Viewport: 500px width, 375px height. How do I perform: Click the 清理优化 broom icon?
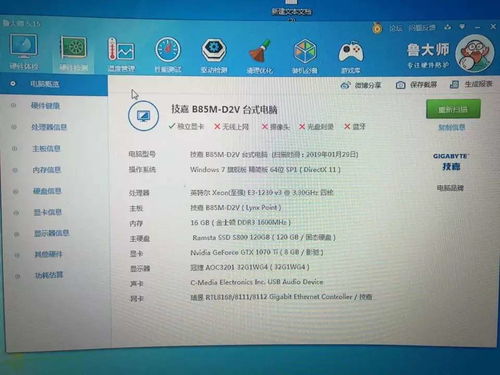260,56
